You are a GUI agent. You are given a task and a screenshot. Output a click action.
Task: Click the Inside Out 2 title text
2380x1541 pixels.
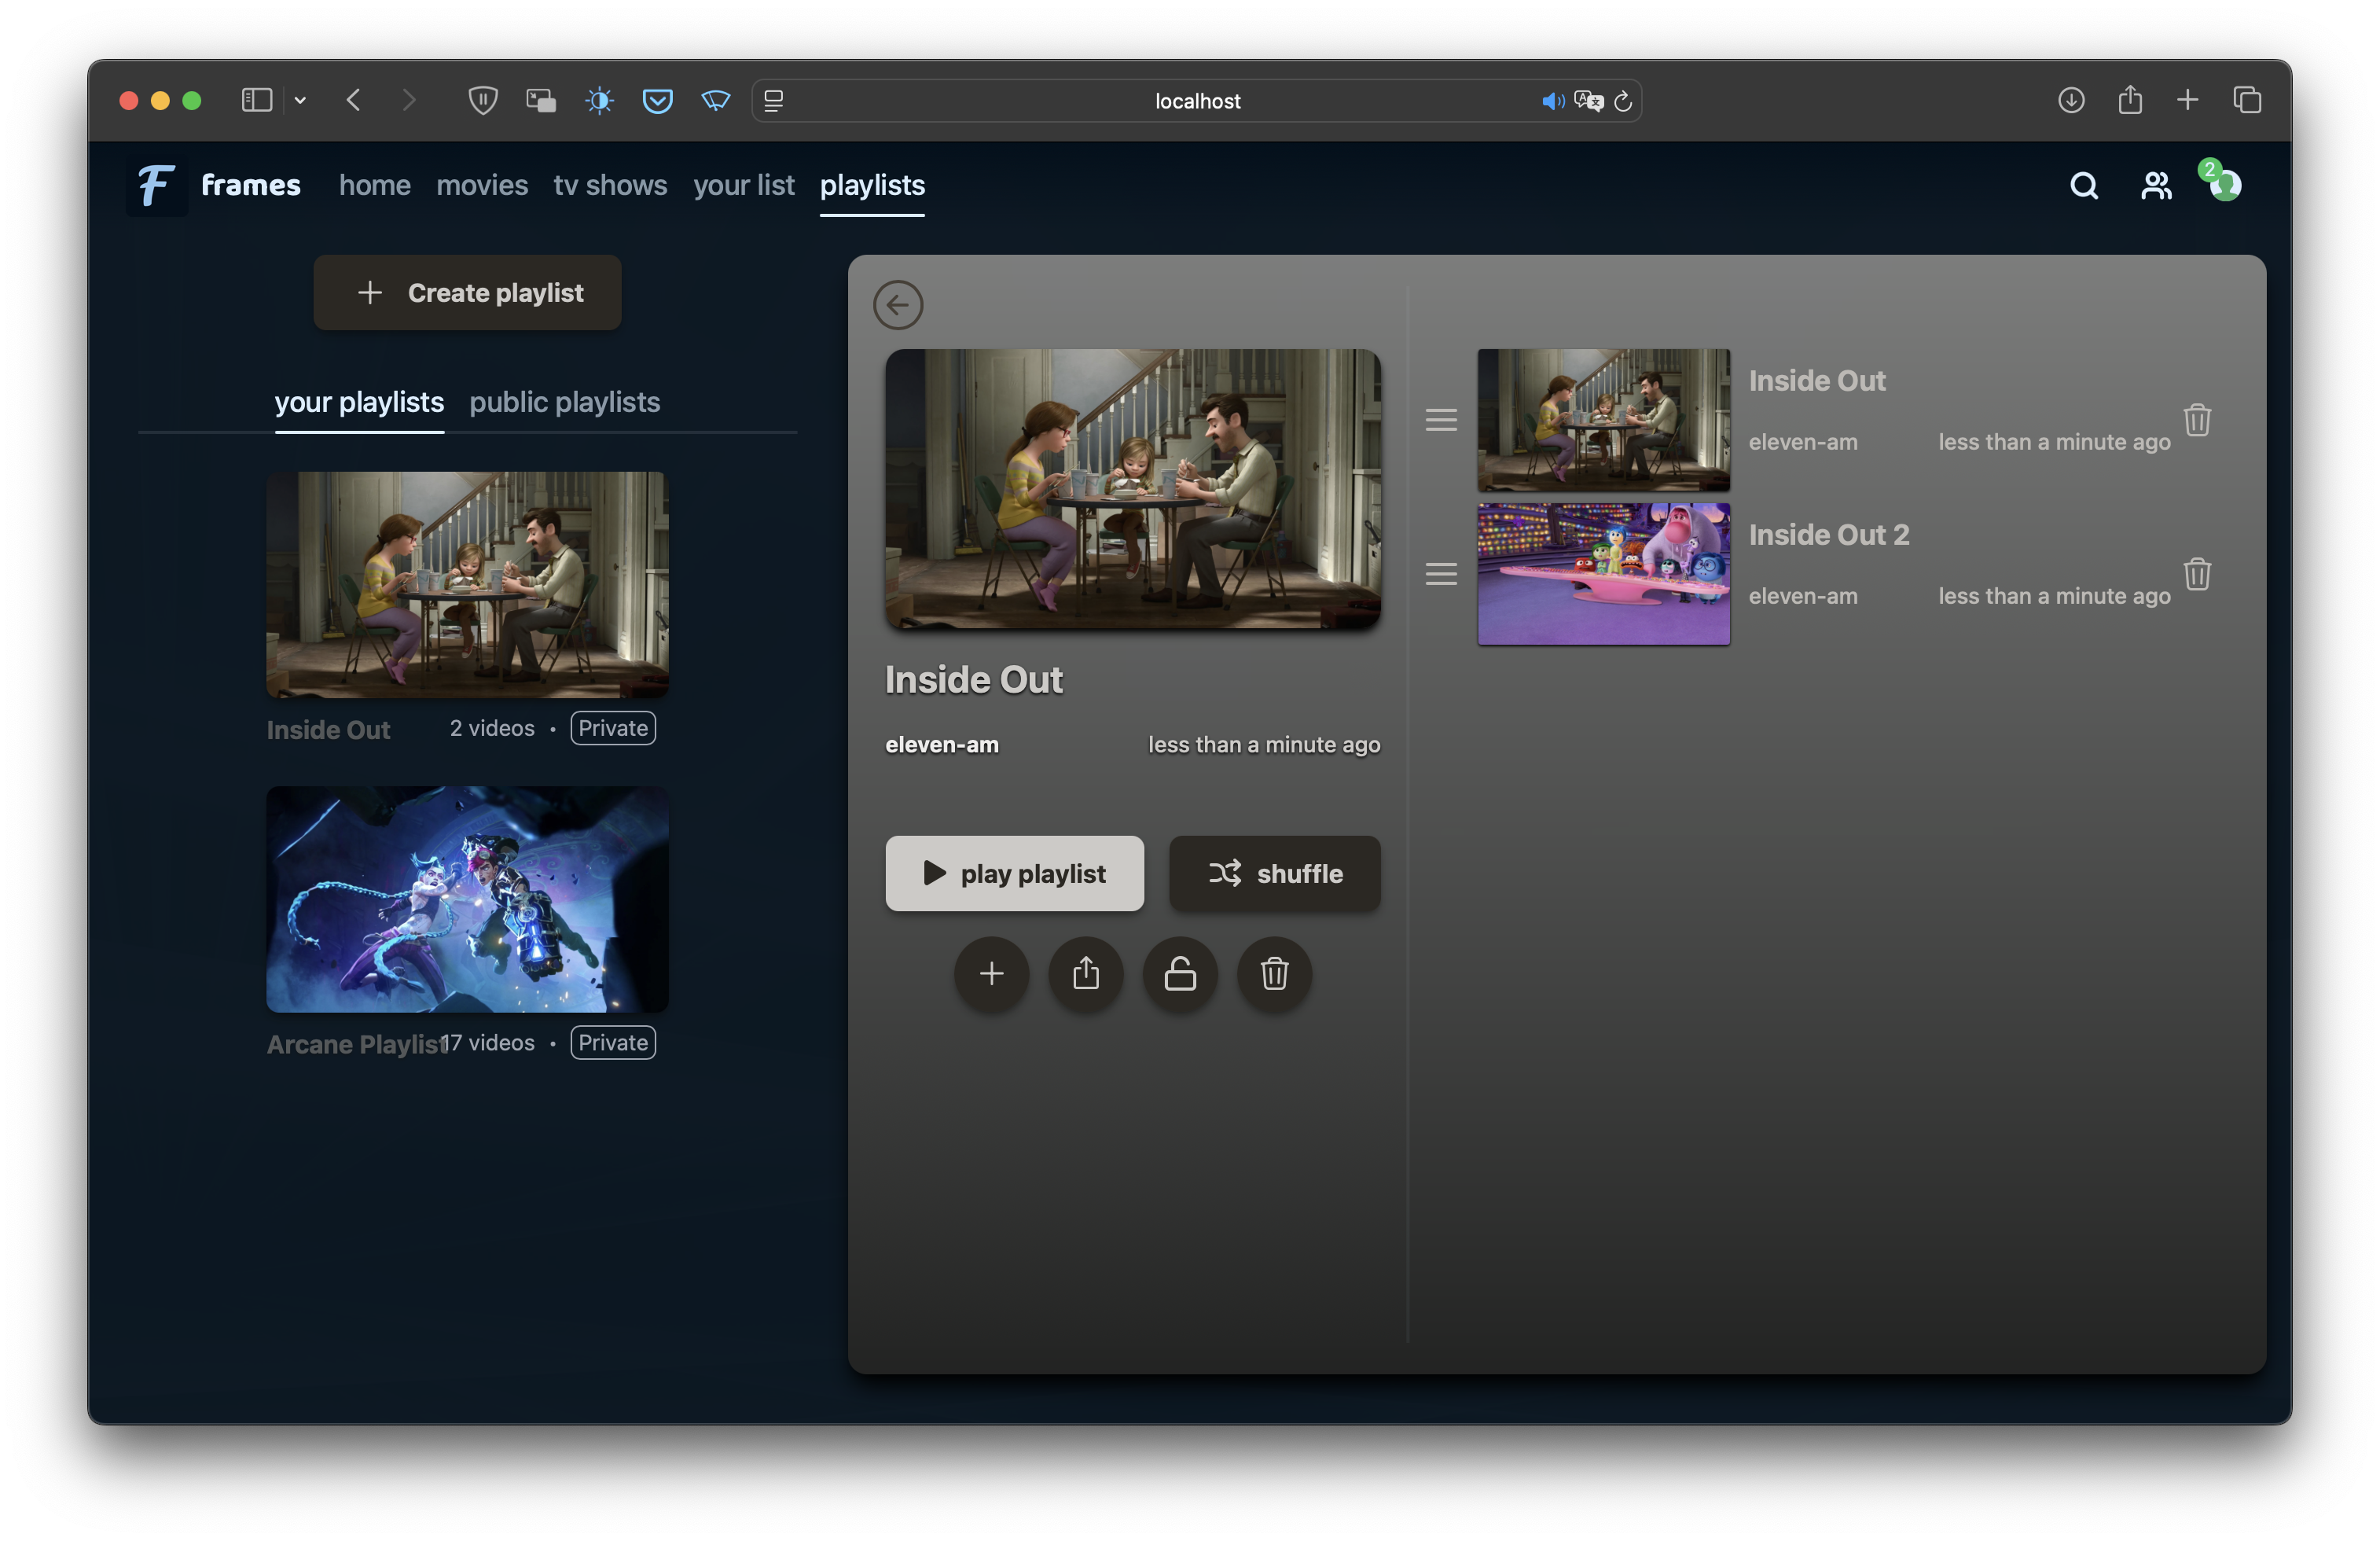[x=1829, y=535]
